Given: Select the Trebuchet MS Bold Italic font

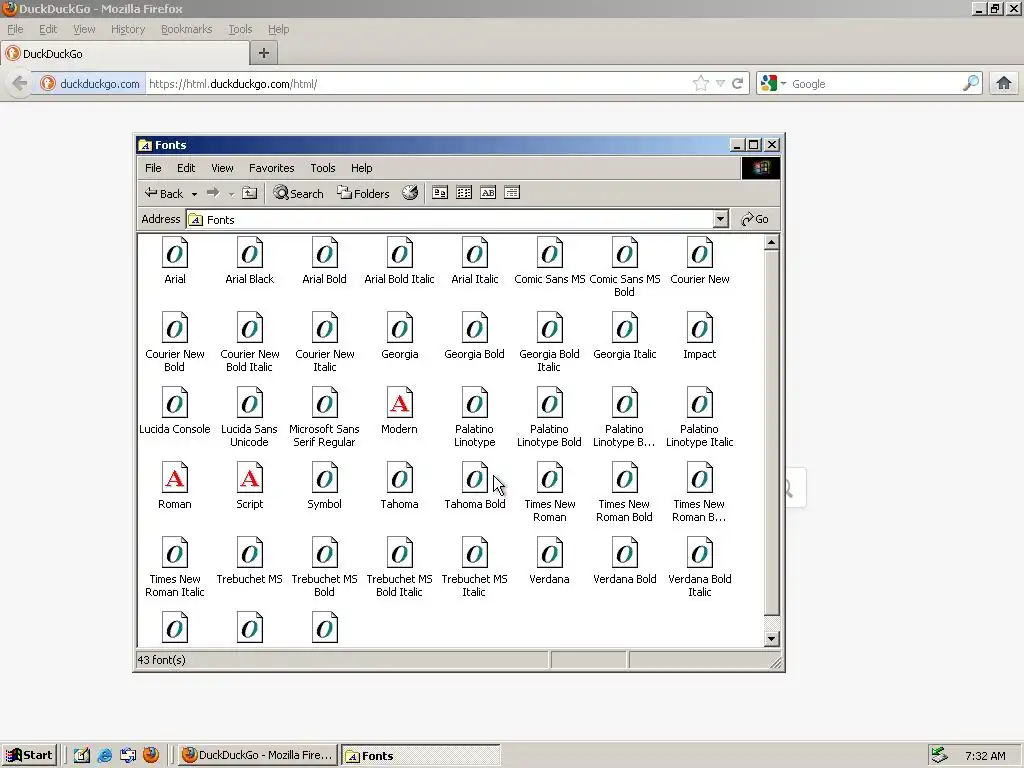Looking at the screenshot, I should pyautogui.click(x=400, y=568).
